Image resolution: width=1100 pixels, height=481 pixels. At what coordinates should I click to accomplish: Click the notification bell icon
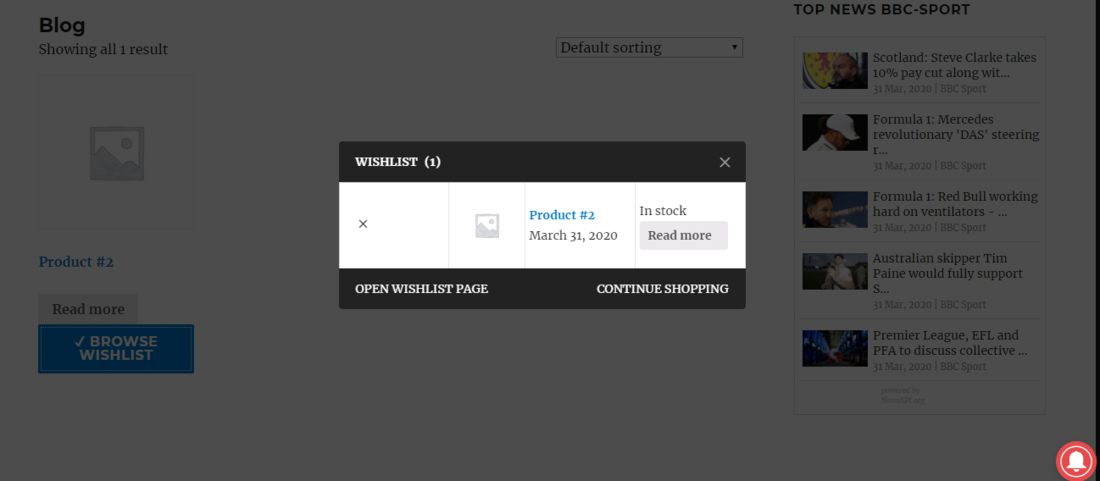pos(1076,460)
